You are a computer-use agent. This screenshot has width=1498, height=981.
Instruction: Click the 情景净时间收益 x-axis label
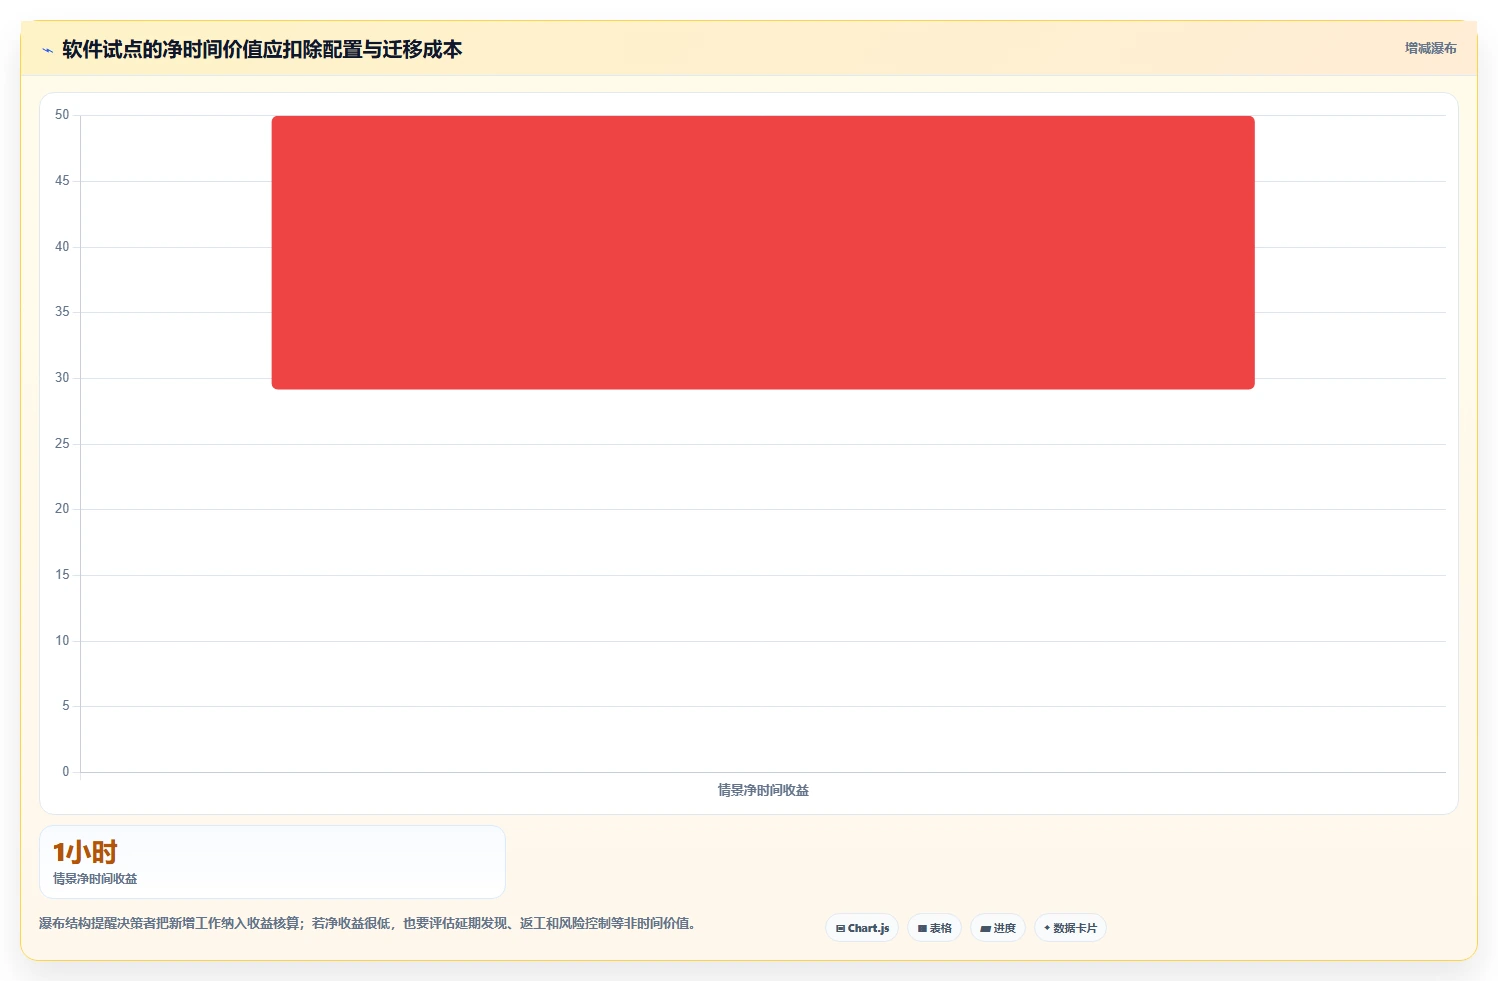pos(763,790)
